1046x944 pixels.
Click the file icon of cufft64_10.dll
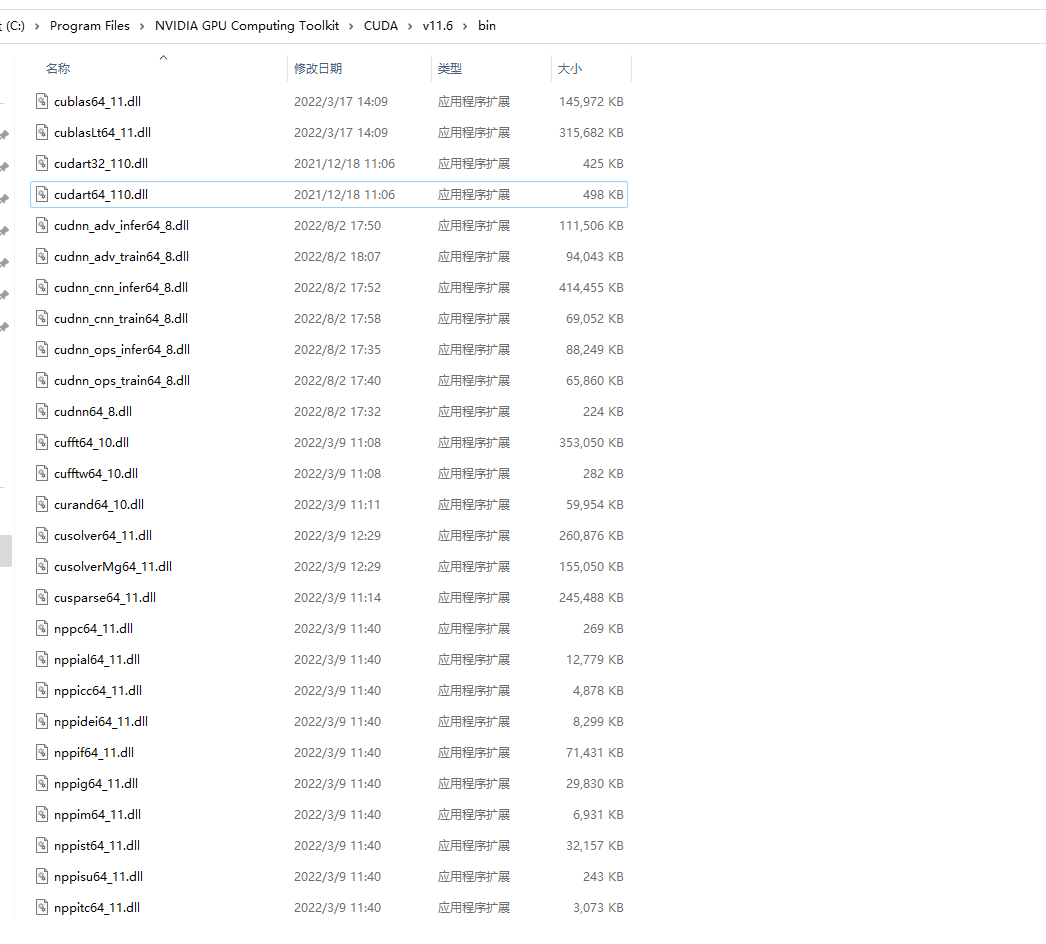[41, 442]
